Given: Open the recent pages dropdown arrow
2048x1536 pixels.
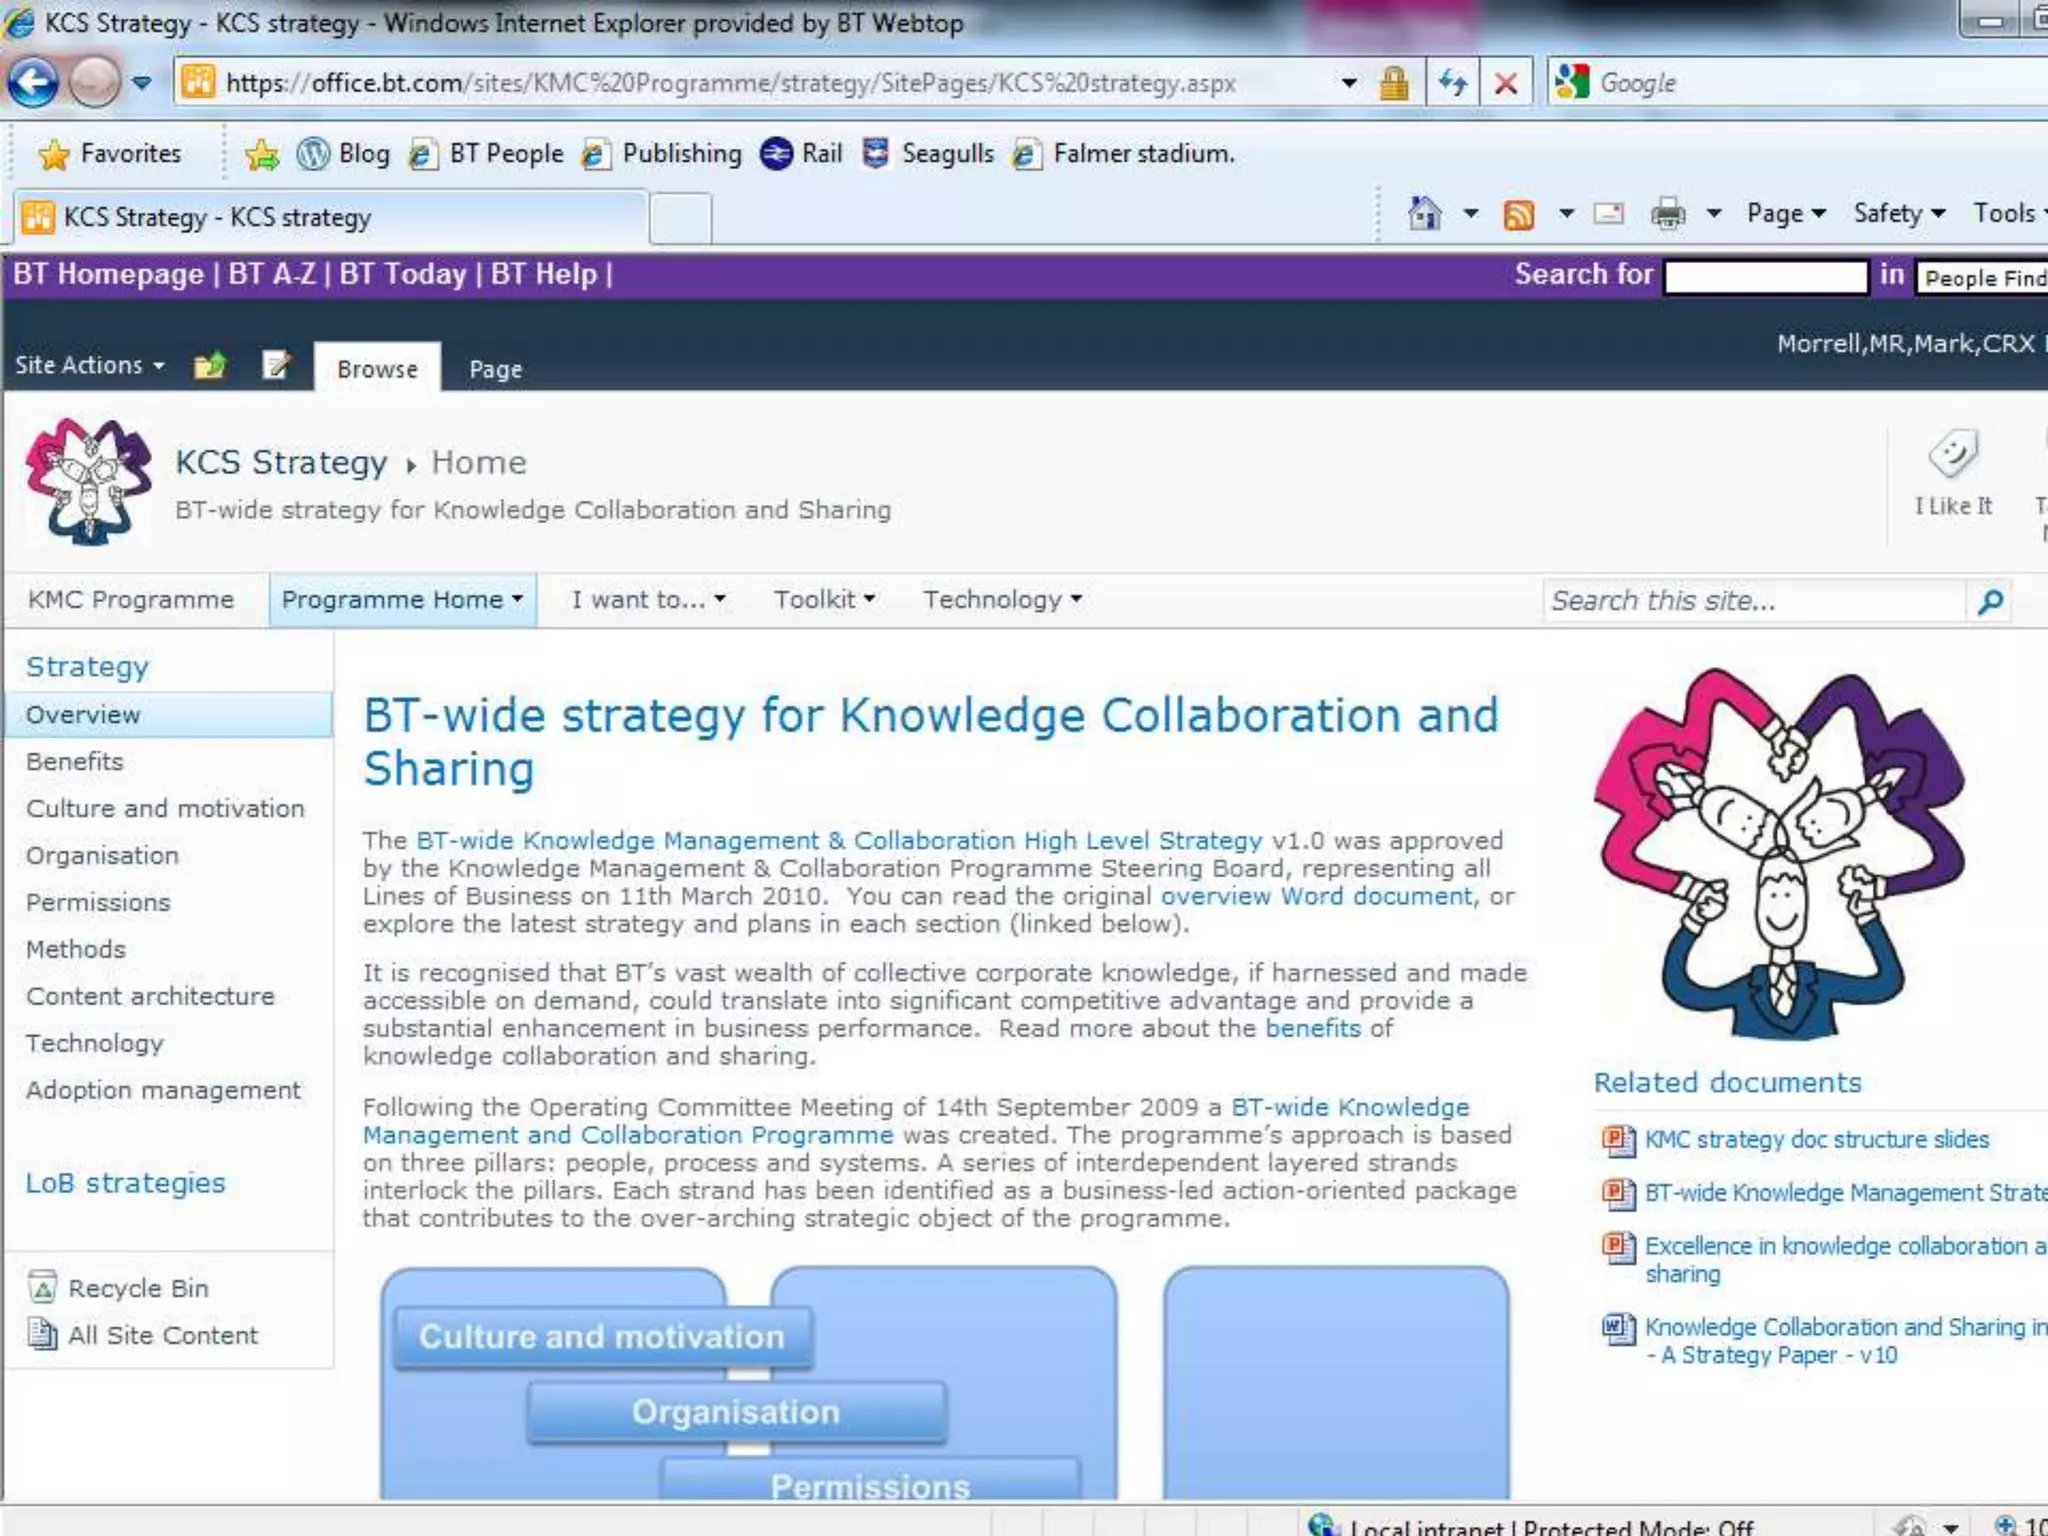Looking at the screenshot, I should pos(143,82).
